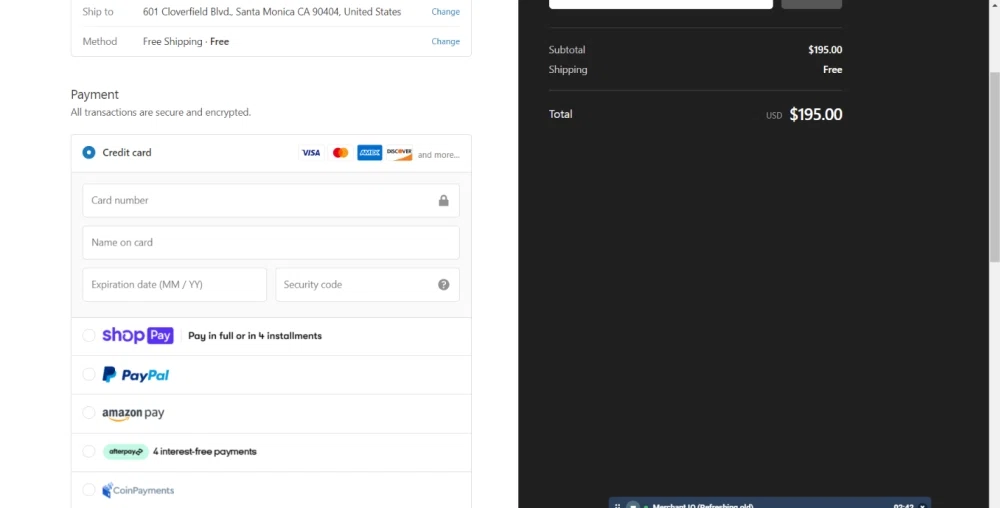Screen dimensions: 1000x508
Task: Show more card types via 'and more...'
Action: [438, 155]
